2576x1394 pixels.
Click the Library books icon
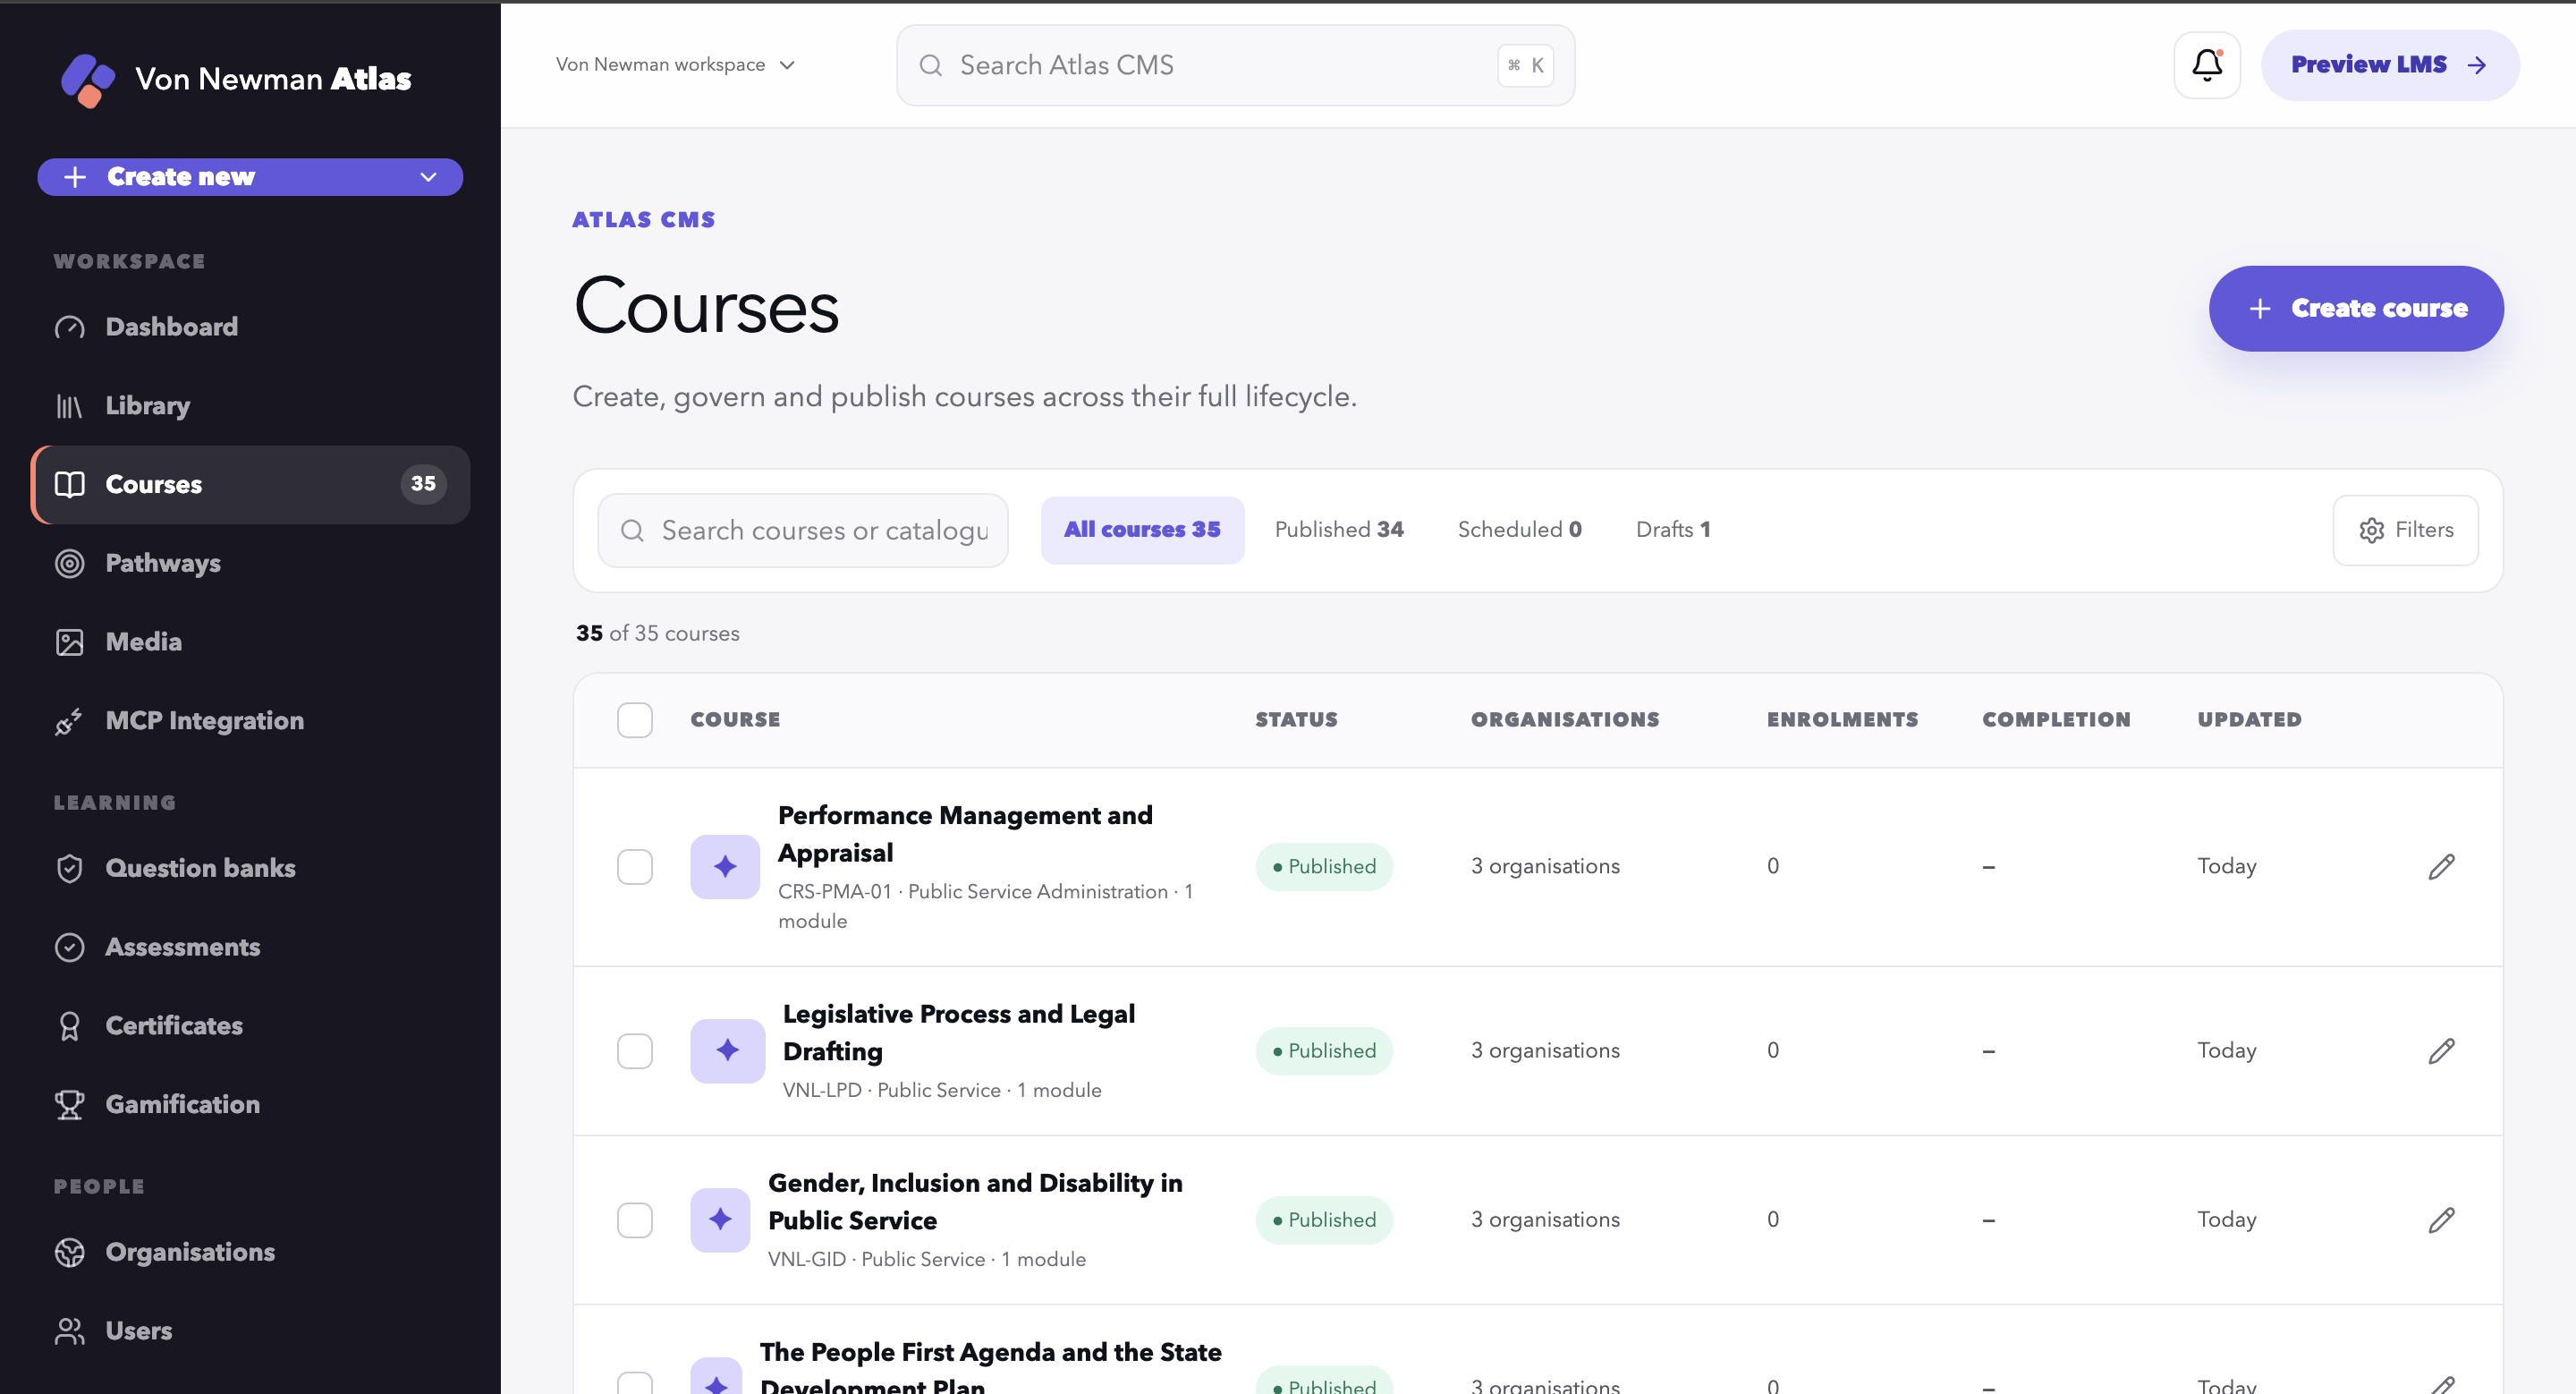pos(69,406)
